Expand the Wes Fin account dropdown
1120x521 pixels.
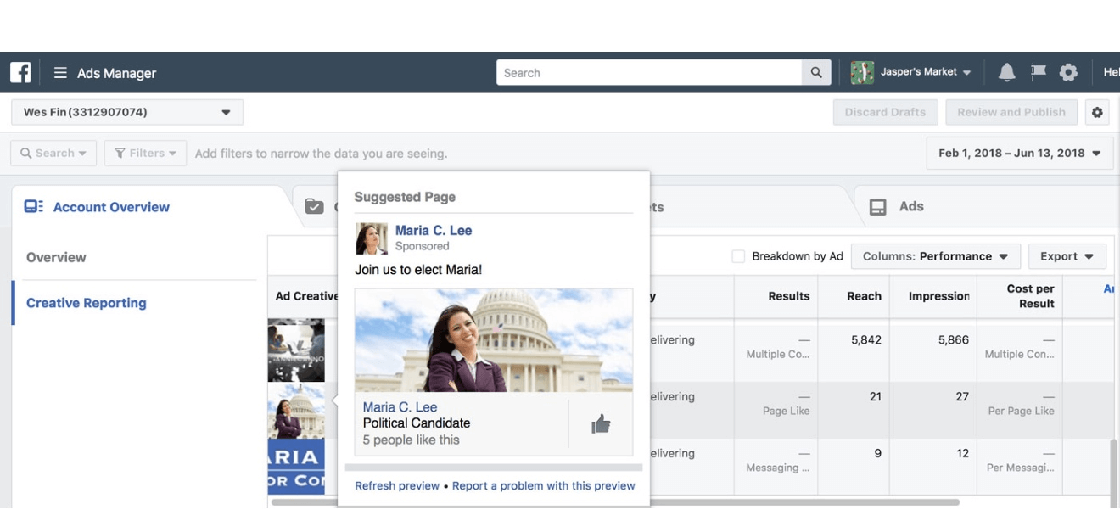click(127, 112)
